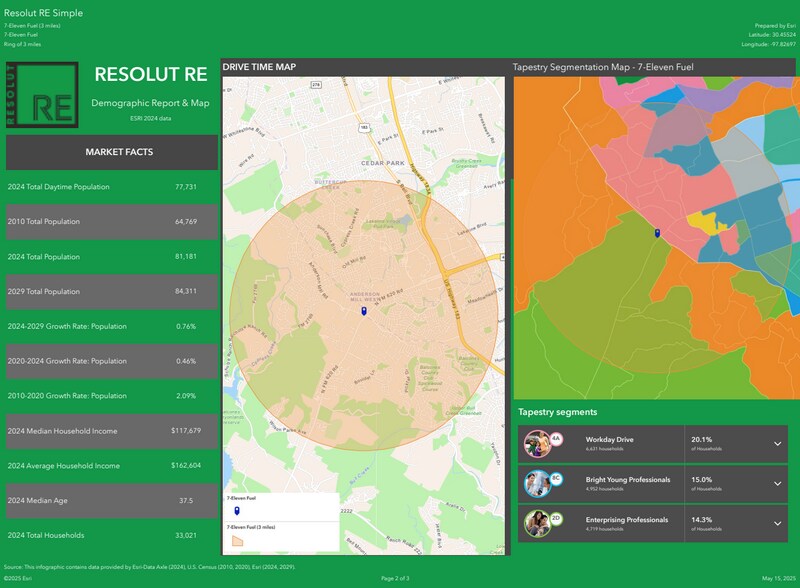Click the Workday Drive segment photo
The width and height of the screenshot is (800, 588).
pos(536,443)
